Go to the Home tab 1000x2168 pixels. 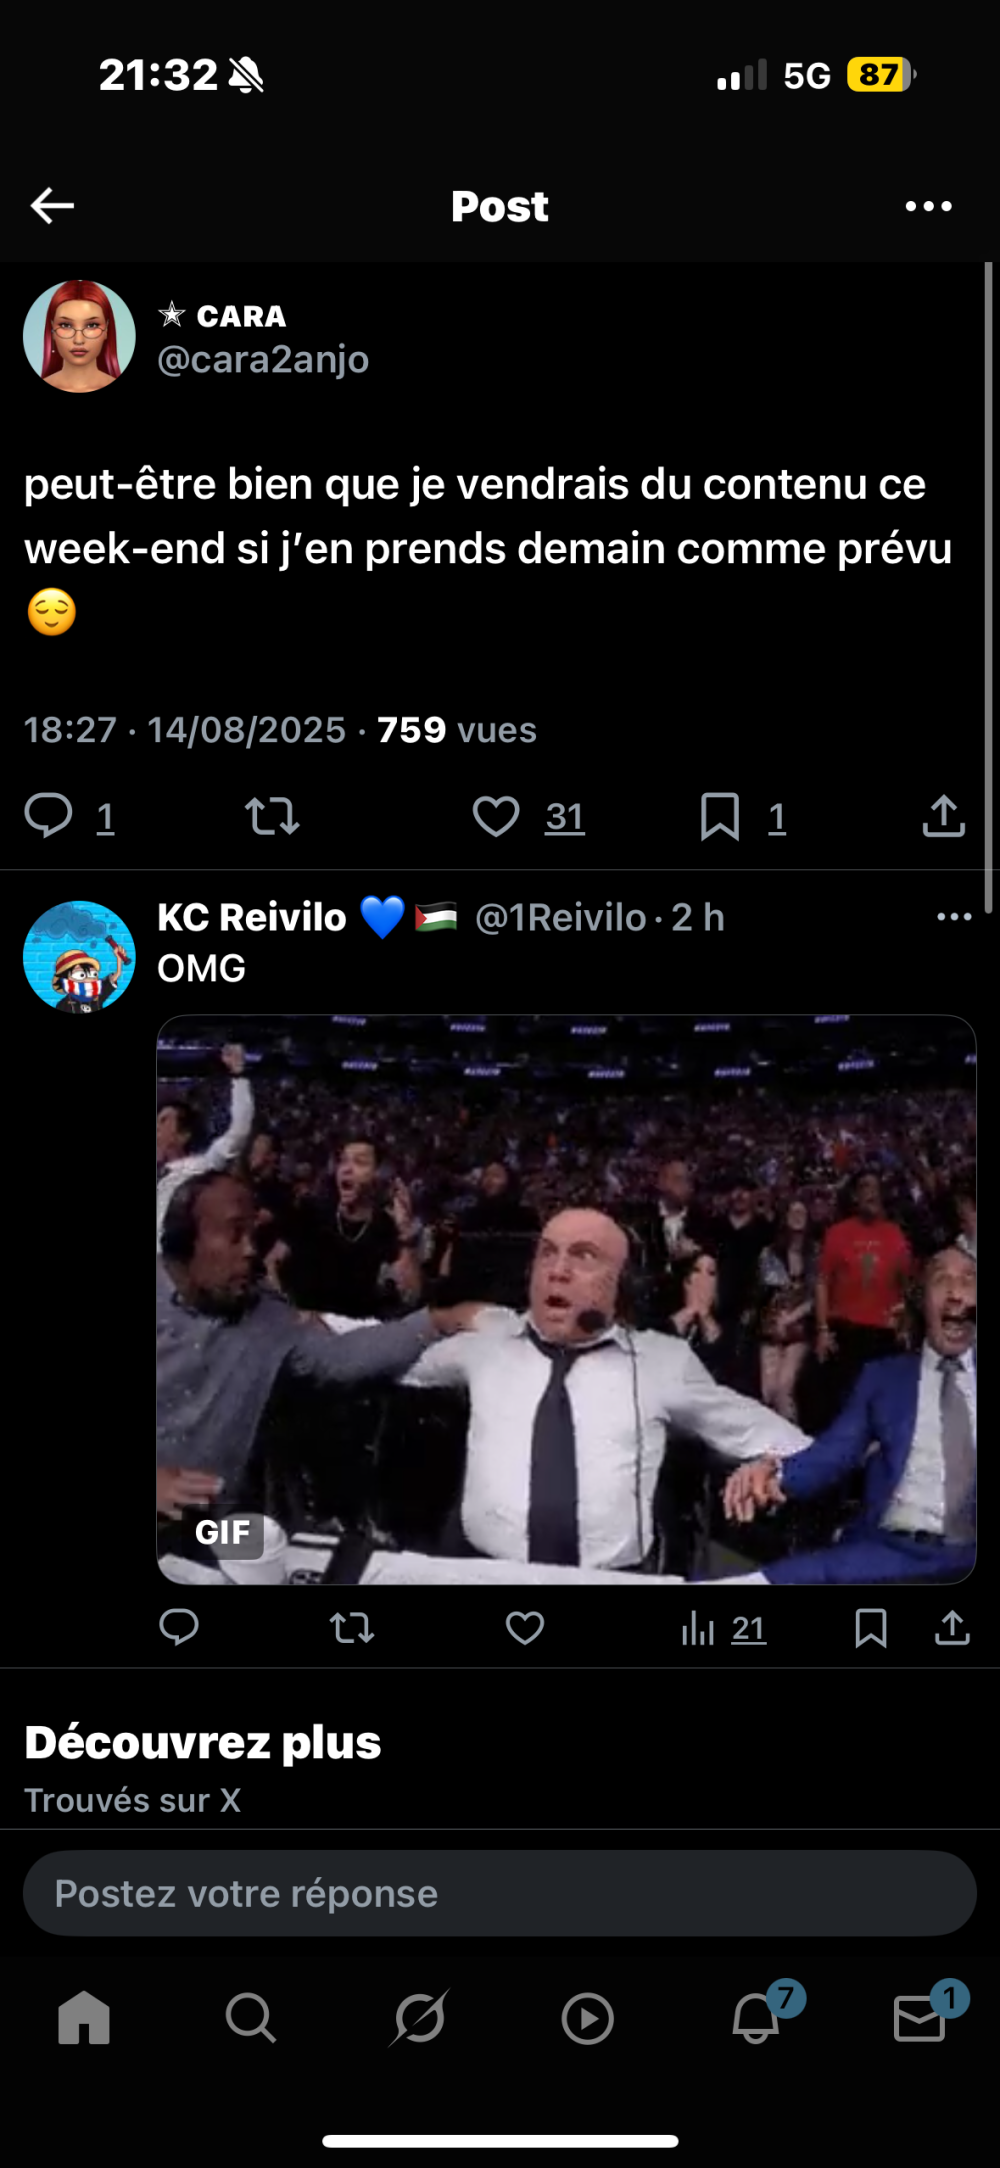pos(84,2017)
